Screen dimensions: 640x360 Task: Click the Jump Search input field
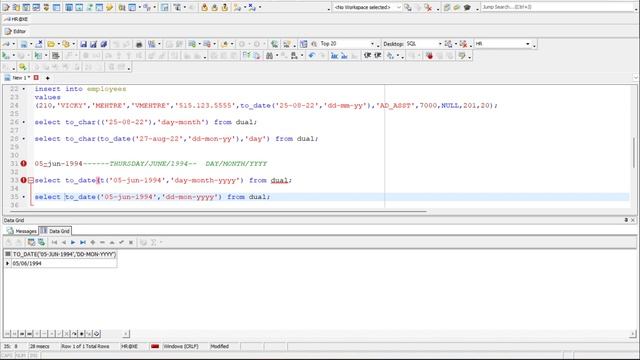[x=557, y=7]
